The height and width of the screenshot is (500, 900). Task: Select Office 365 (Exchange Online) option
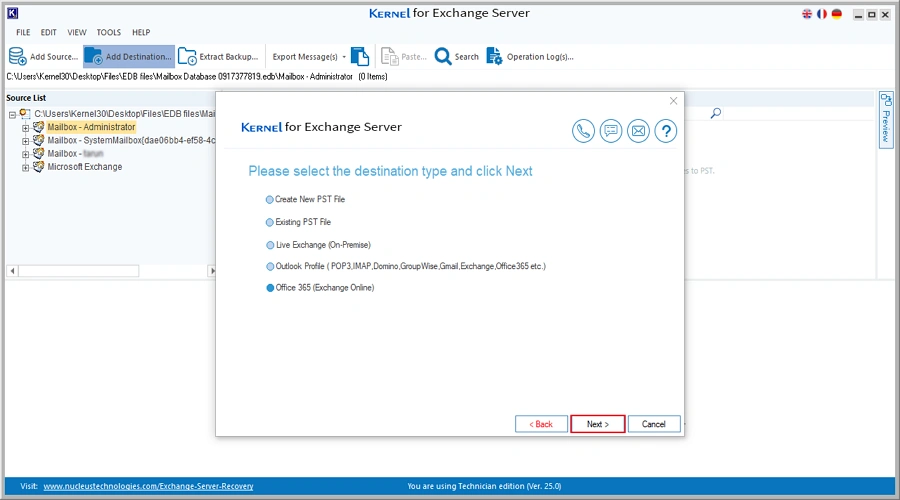(320, 288)
